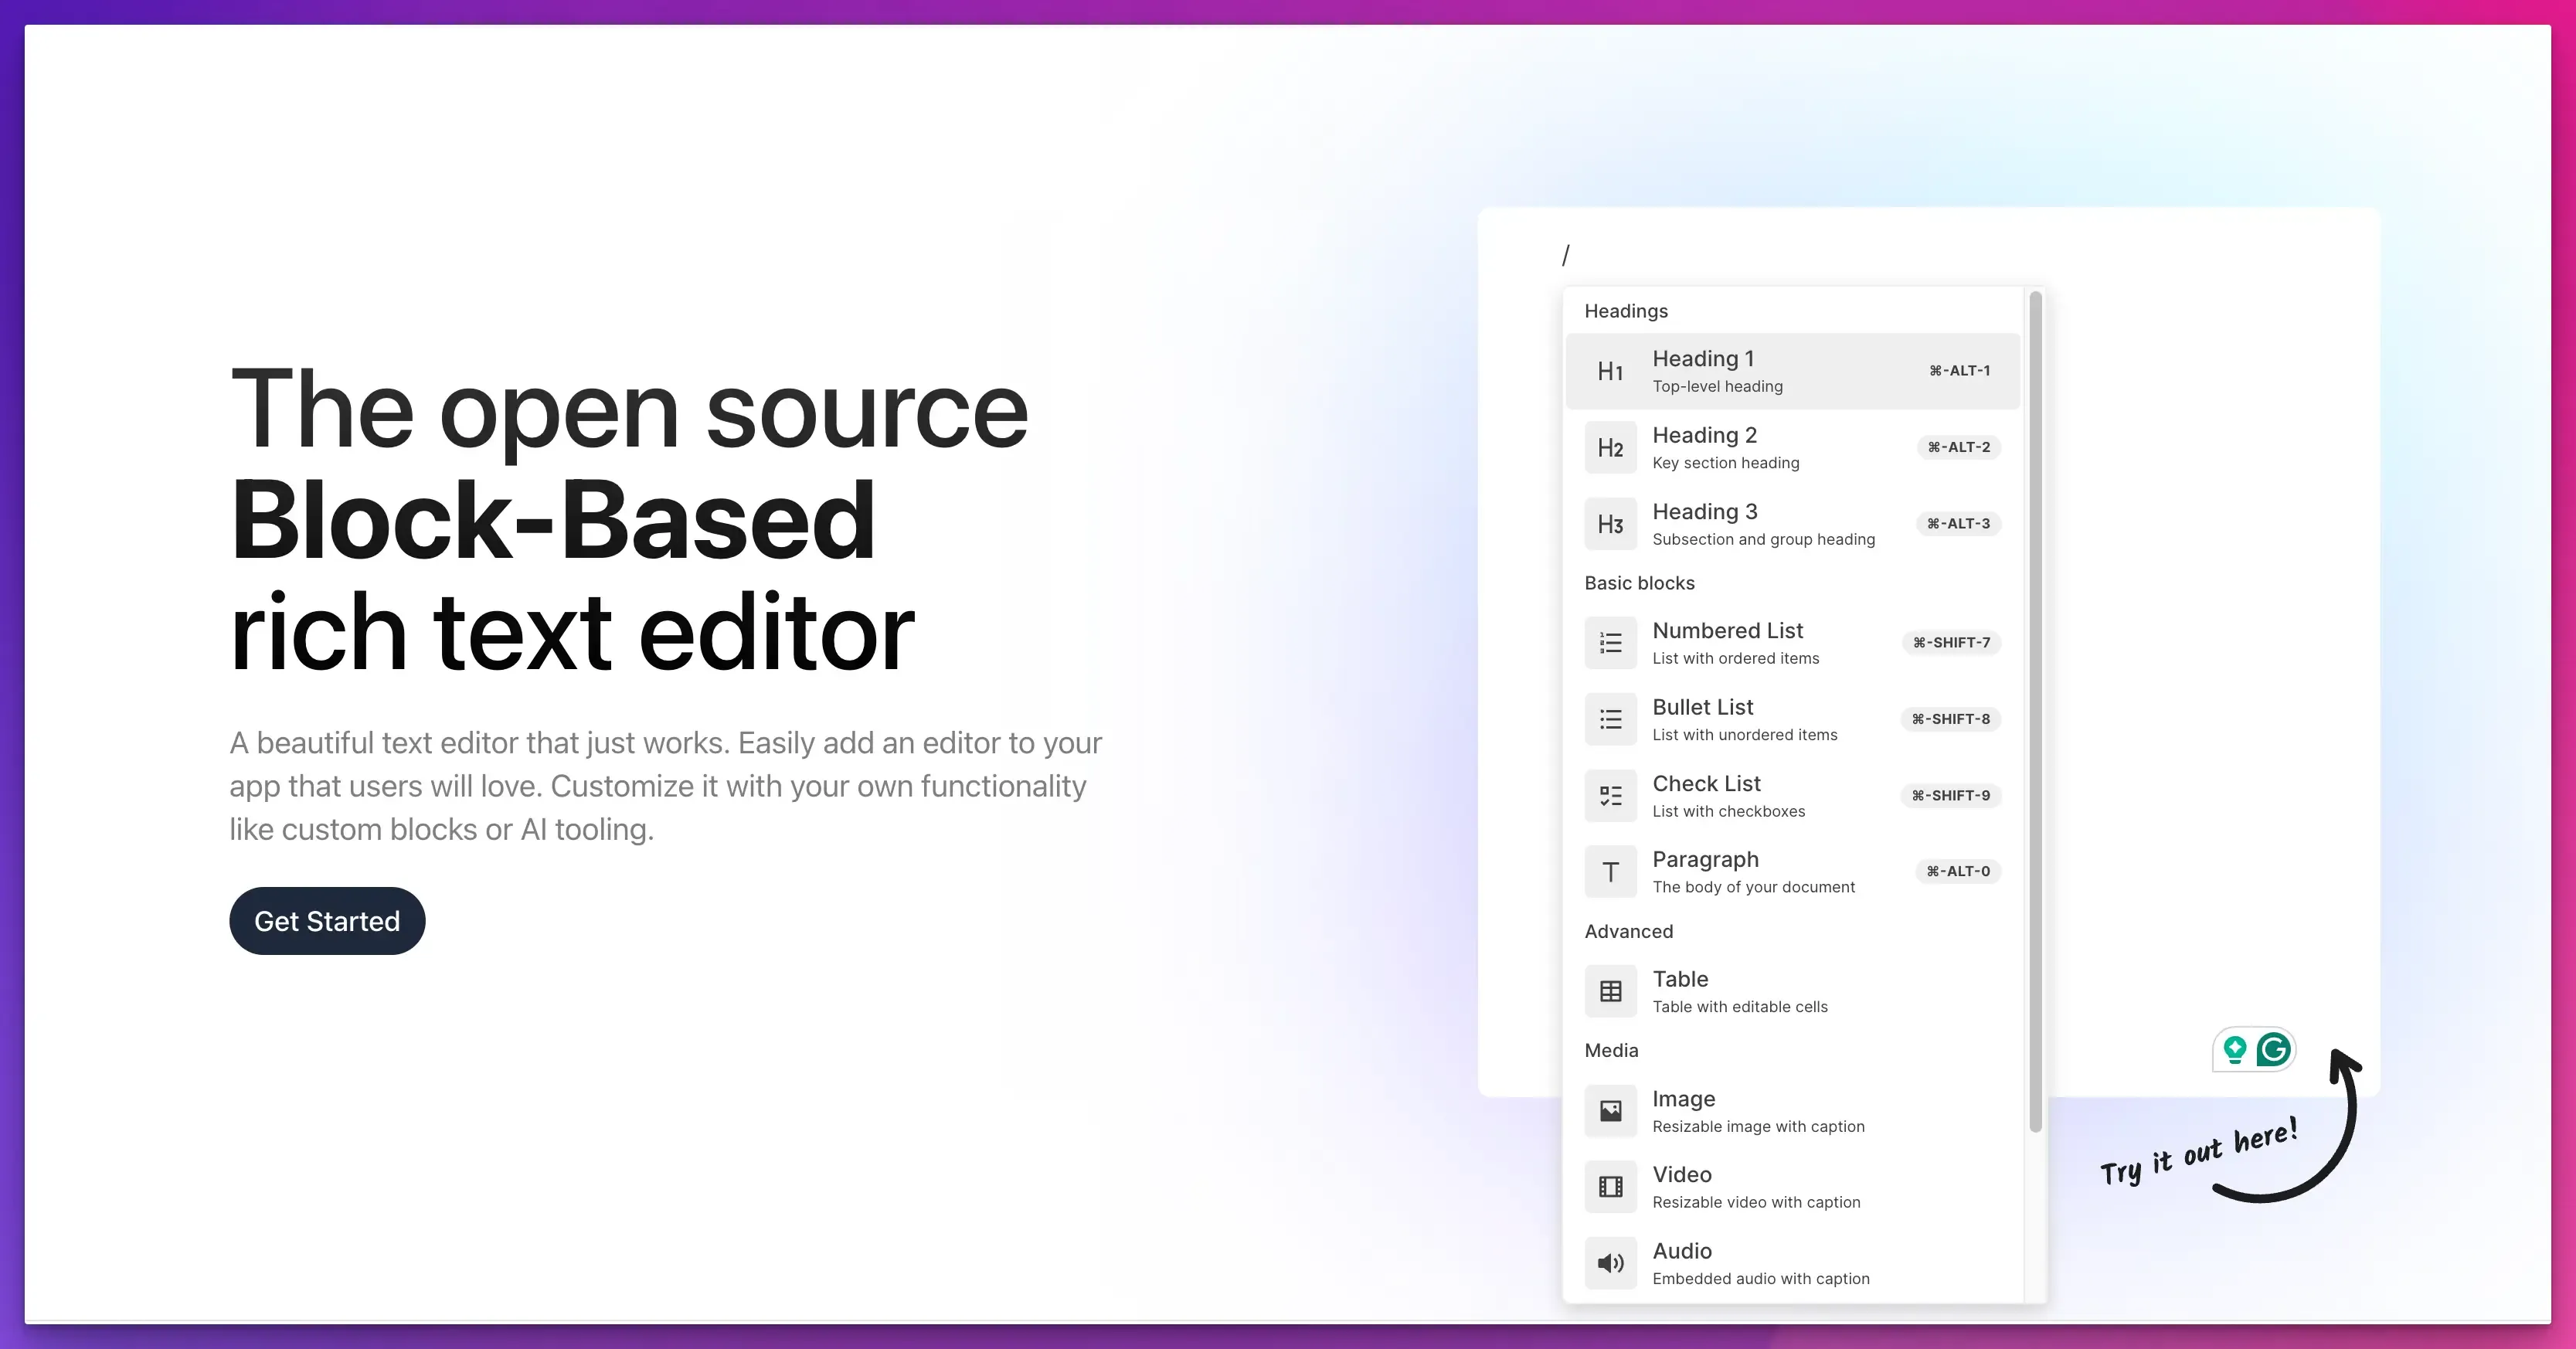
Task: Click the Paragraph T icon
Action: (x=1610, y=871)
